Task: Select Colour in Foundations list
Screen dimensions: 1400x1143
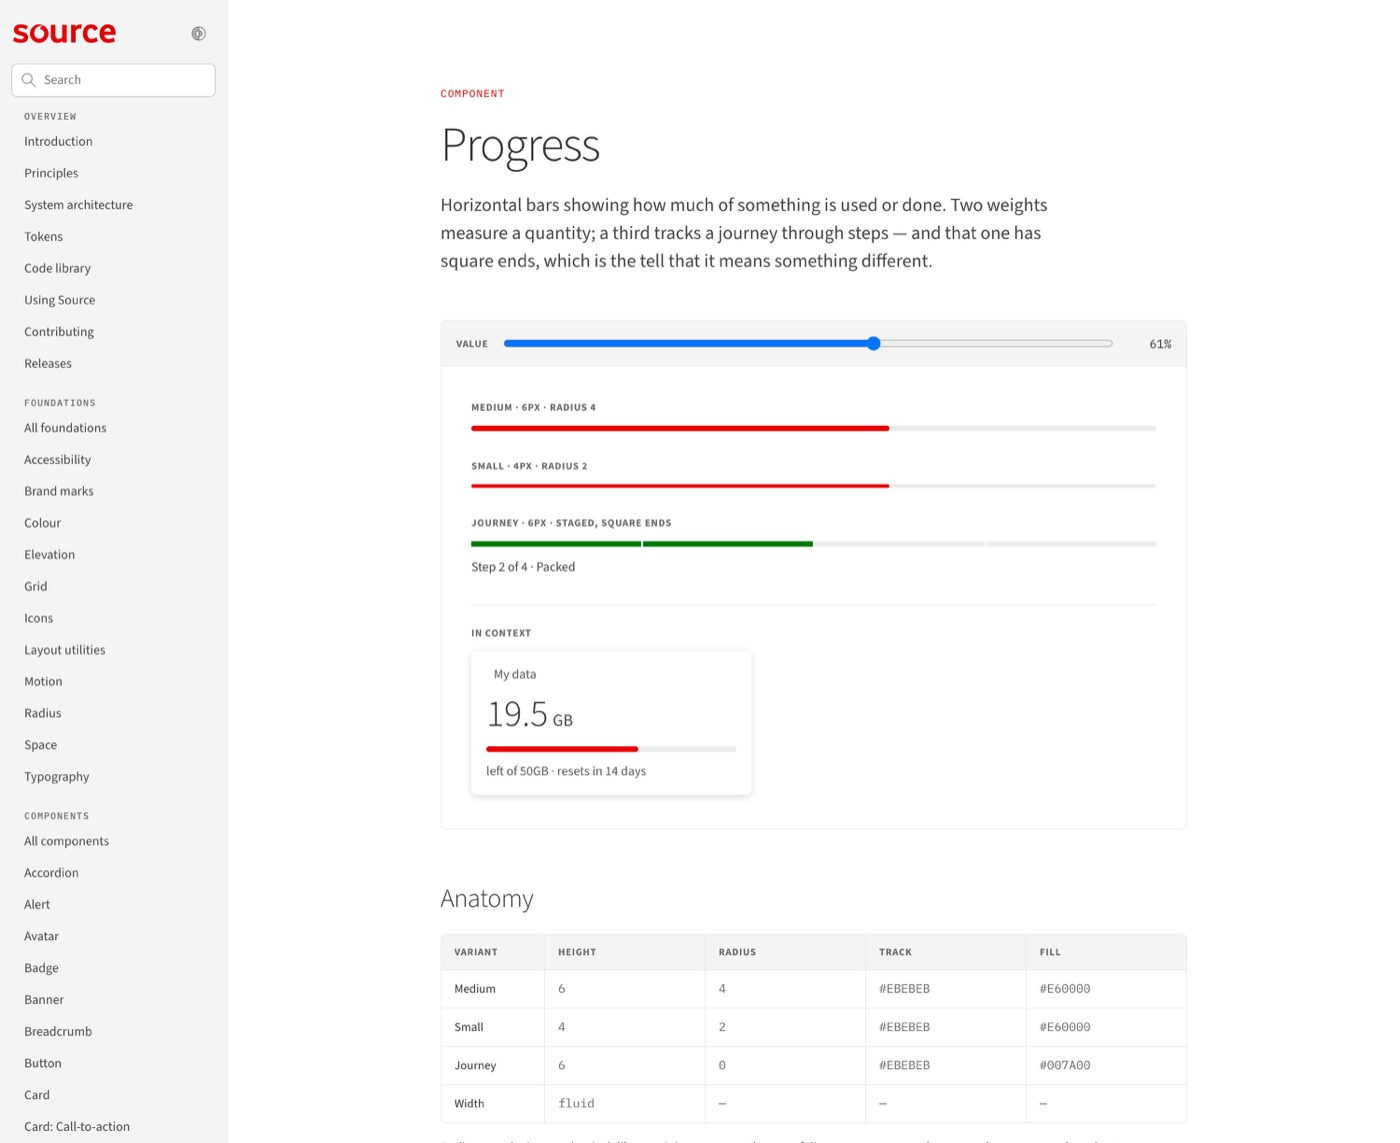Action: click(x=42, y=523)
